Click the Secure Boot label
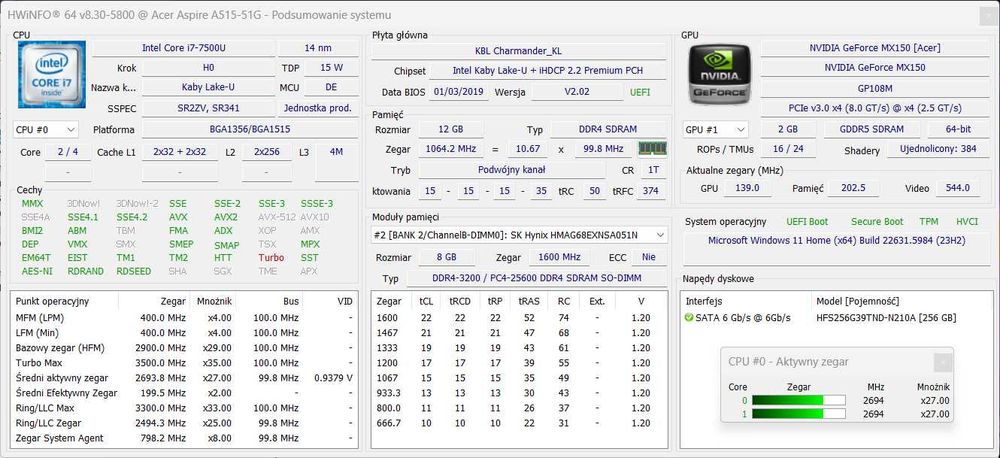The height and width of the screenshot is (458, 1000). pyautogui.click(x=877, y=222)
